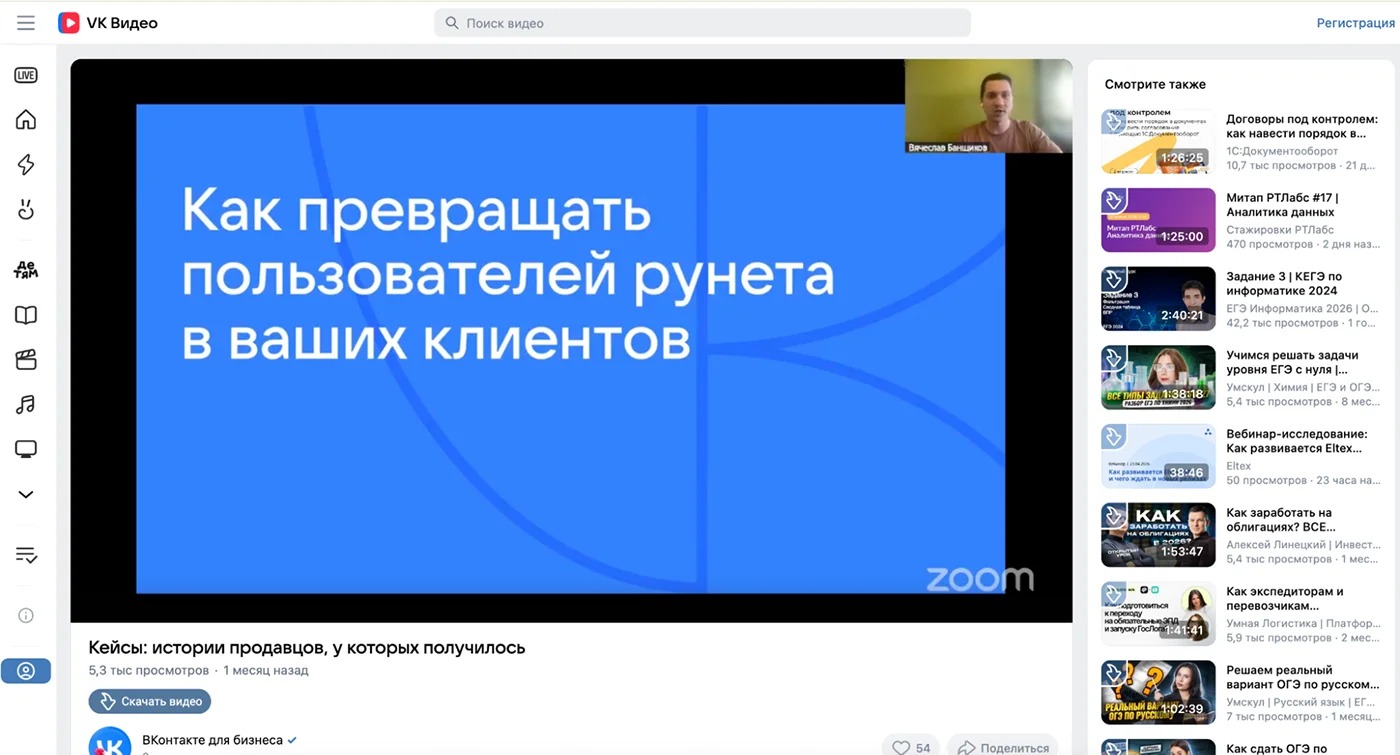This screenshot has width=1400, height=755.
Task: Open the hamburger menu in the header
Action: coord(26,23)
